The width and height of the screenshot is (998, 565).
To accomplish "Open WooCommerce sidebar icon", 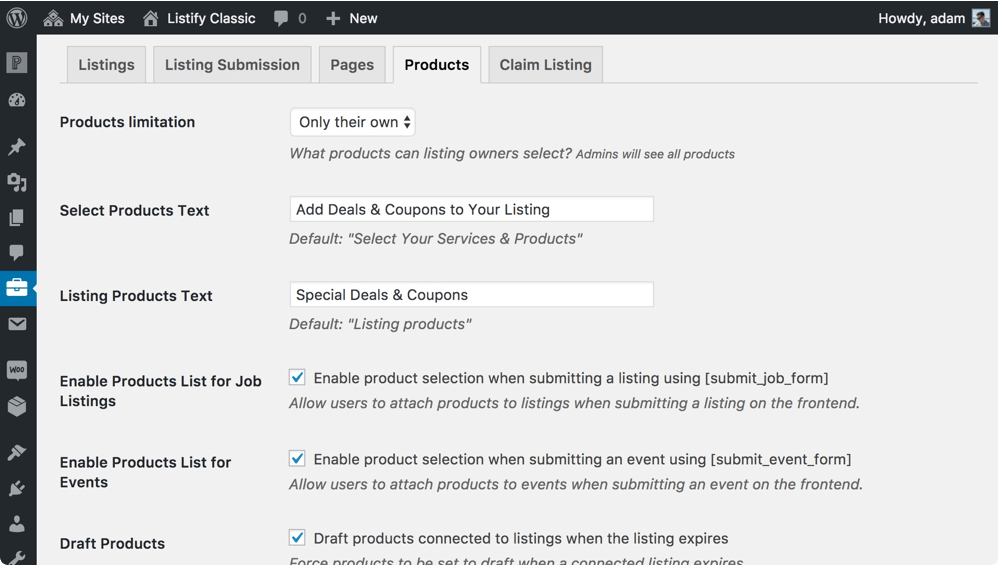I will [17, 370].
